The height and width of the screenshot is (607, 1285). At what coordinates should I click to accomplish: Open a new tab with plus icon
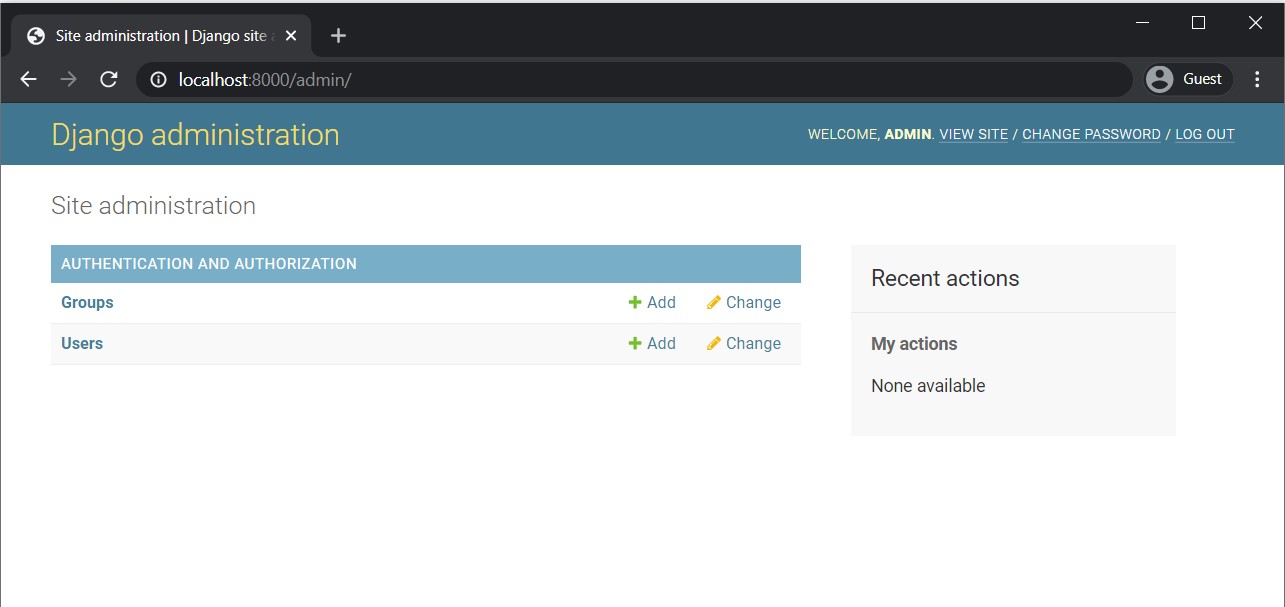pos(338,36)
